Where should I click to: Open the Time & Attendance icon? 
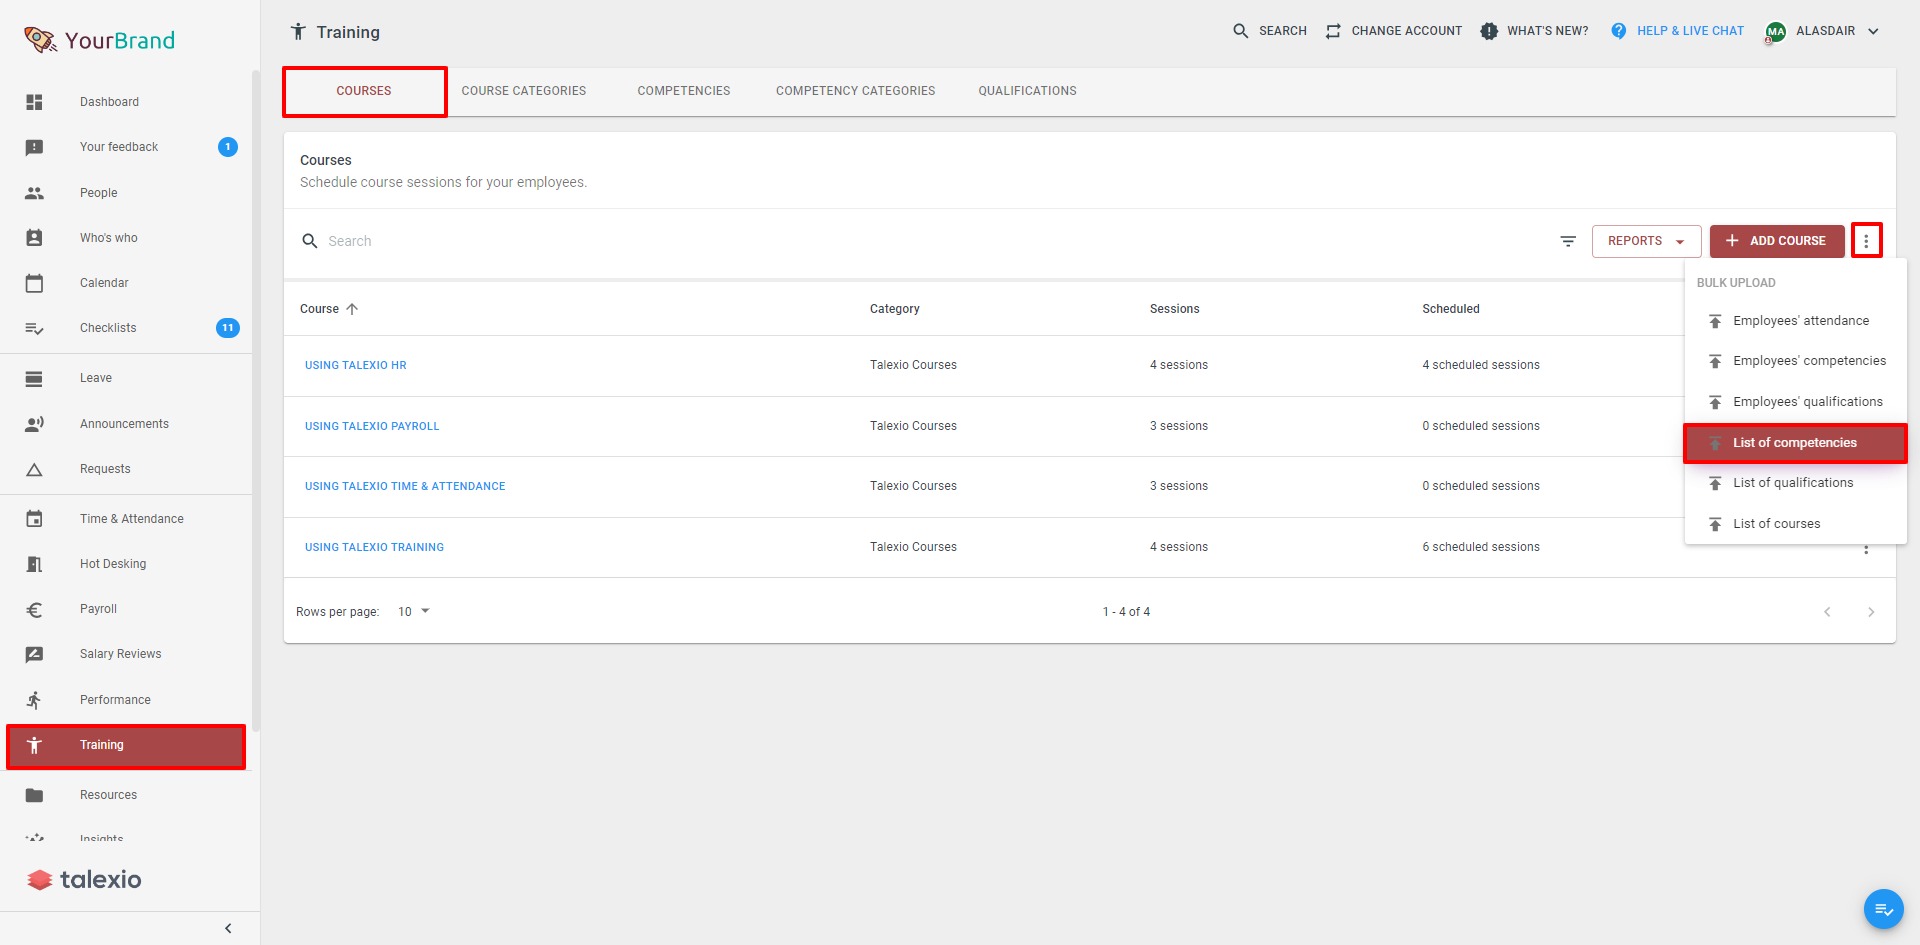coord(34,519)
